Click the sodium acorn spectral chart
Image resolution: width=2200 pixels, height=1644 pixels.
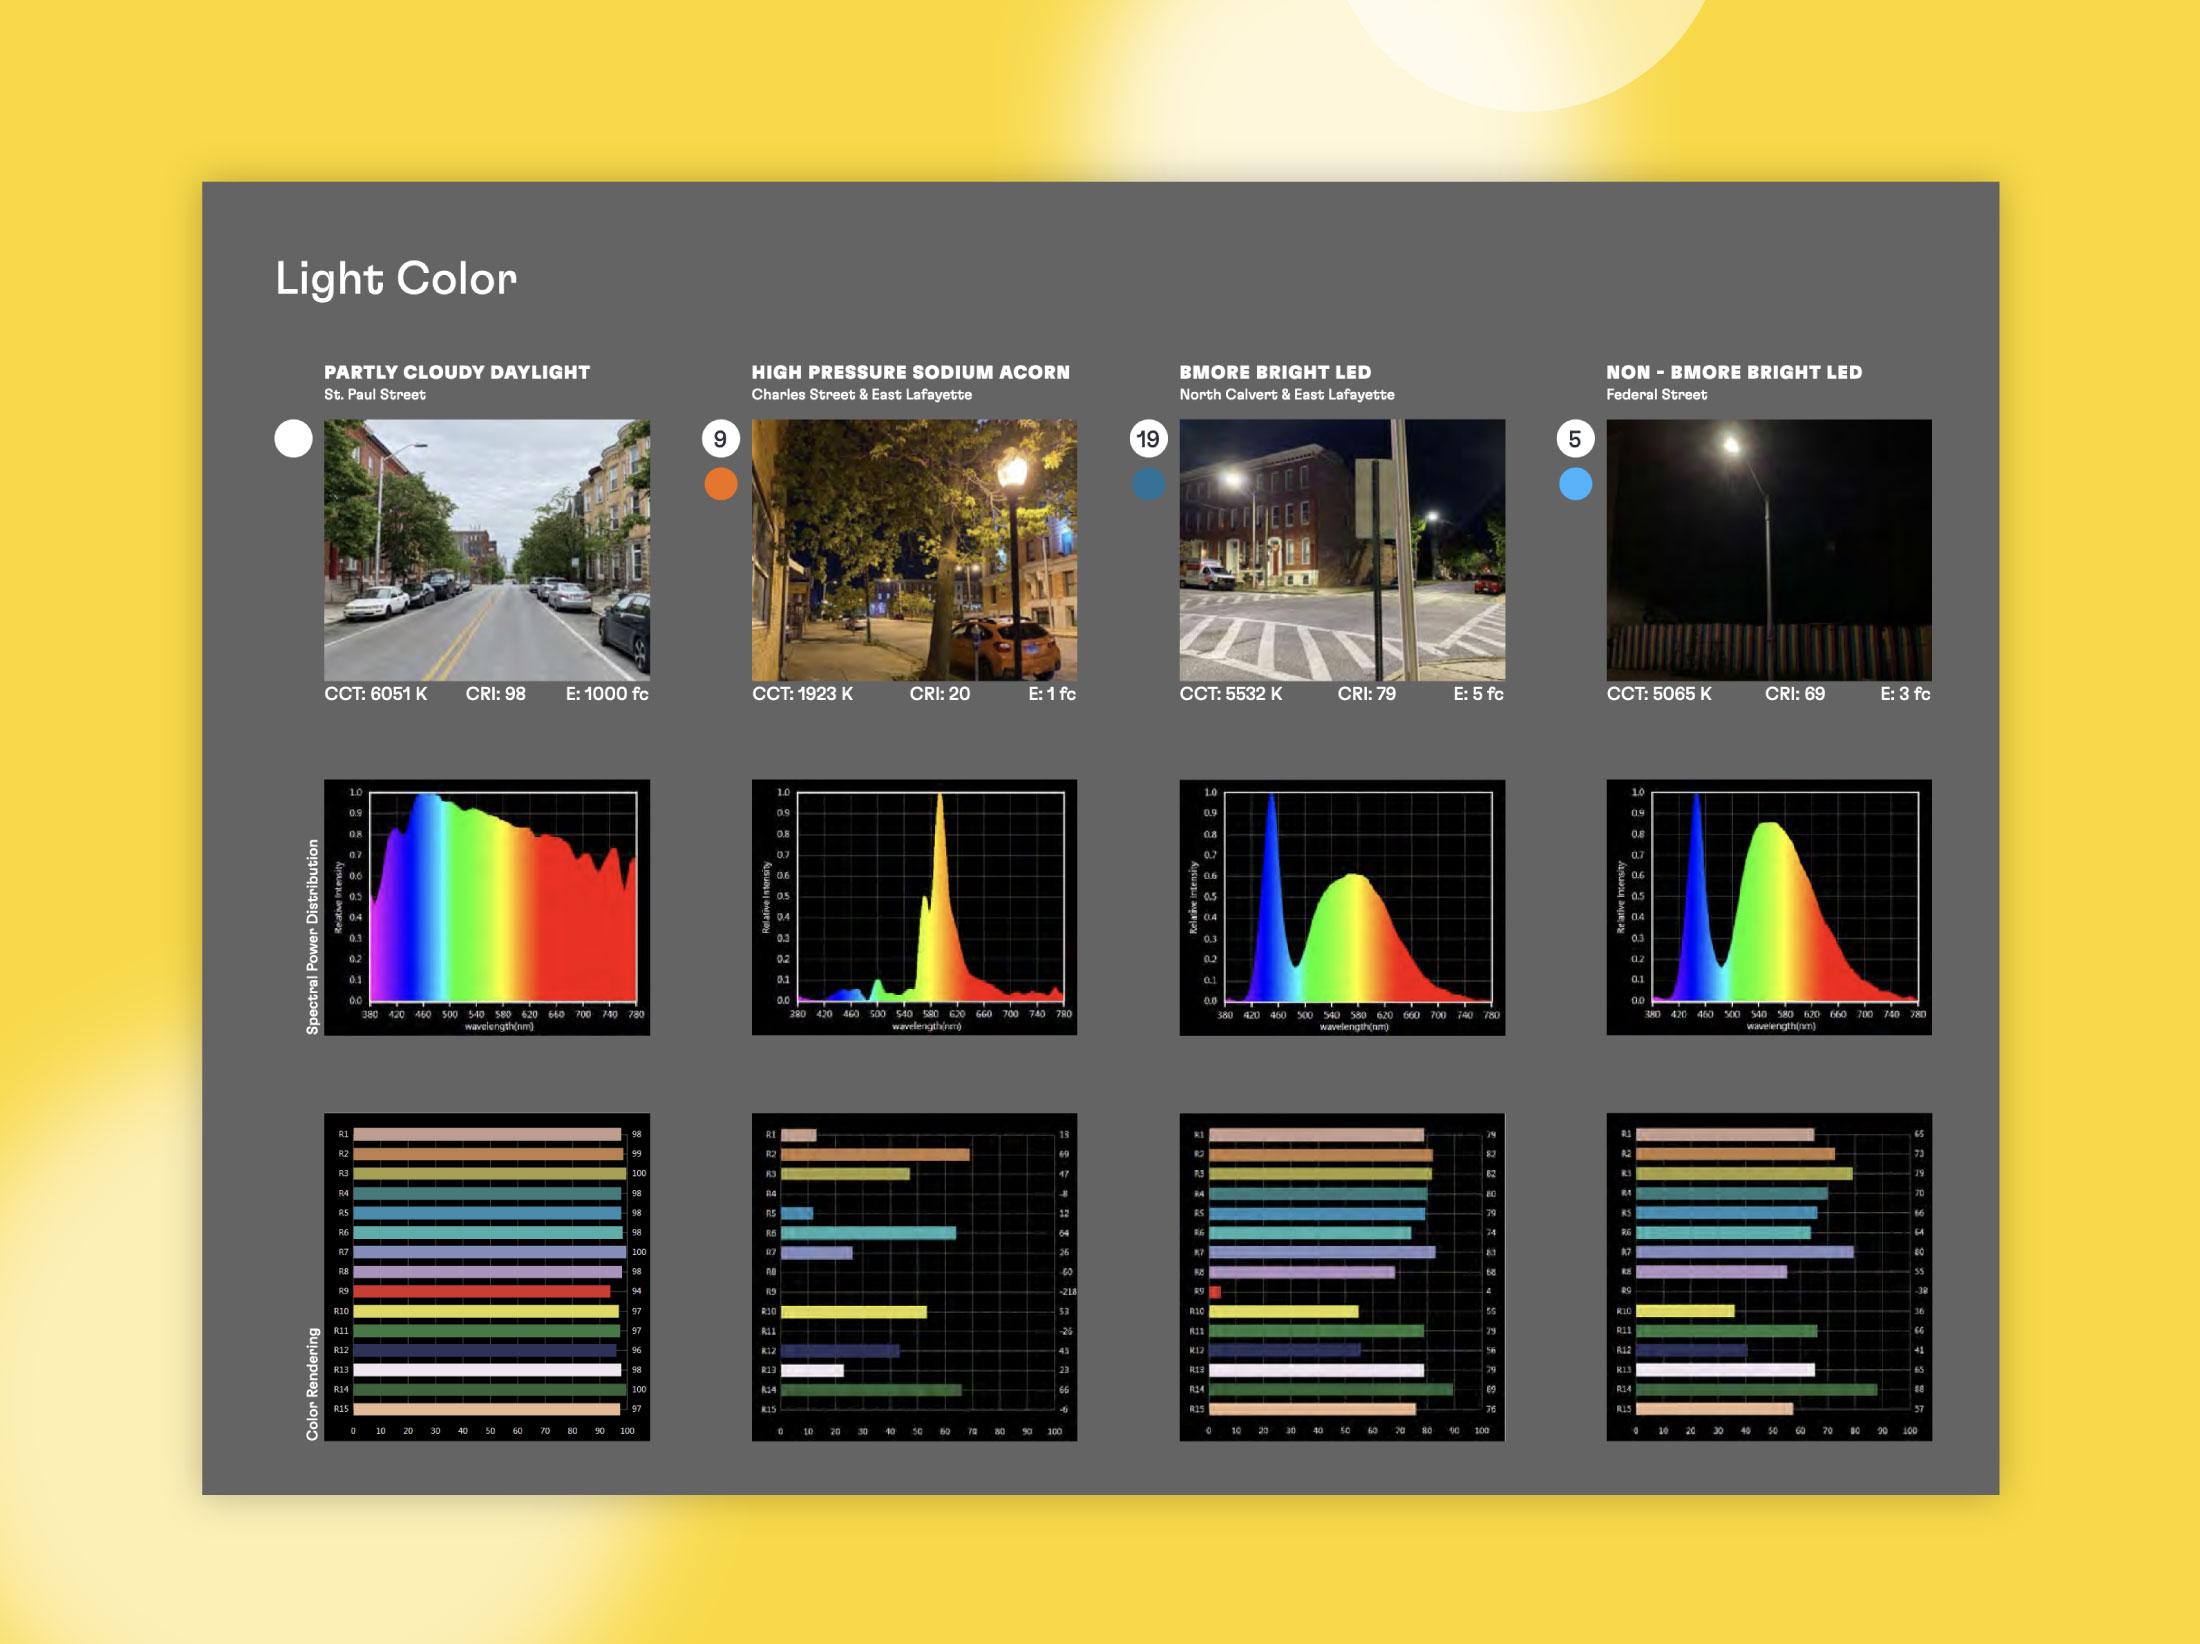coord(914,906)
